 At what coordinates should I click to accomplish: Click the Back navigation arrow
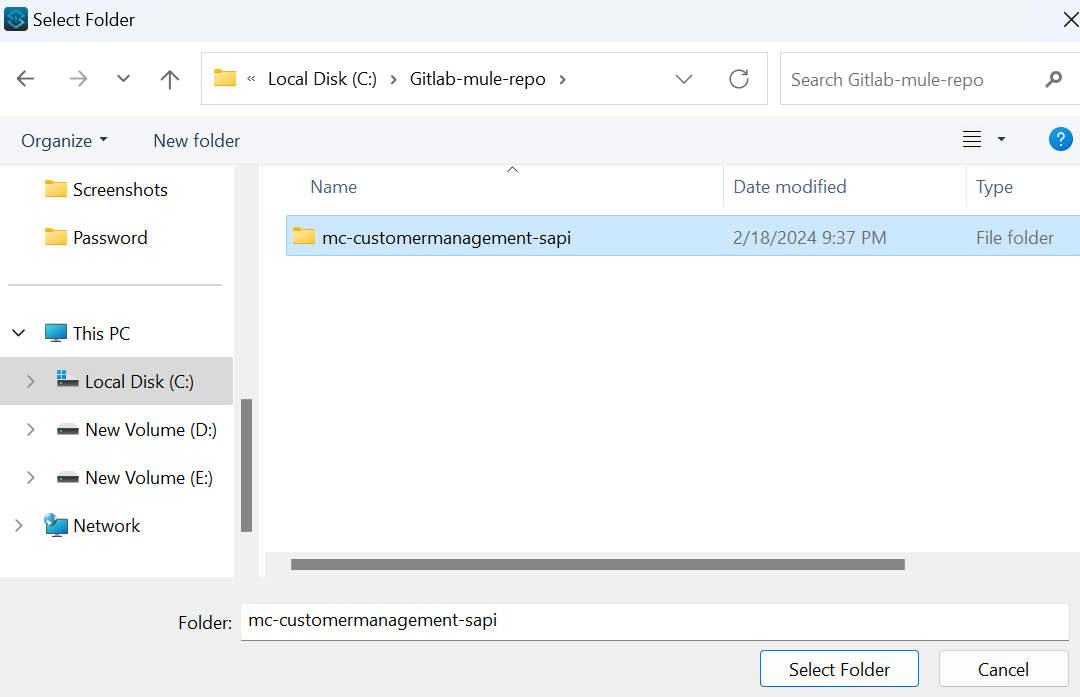tap(26, 79)
